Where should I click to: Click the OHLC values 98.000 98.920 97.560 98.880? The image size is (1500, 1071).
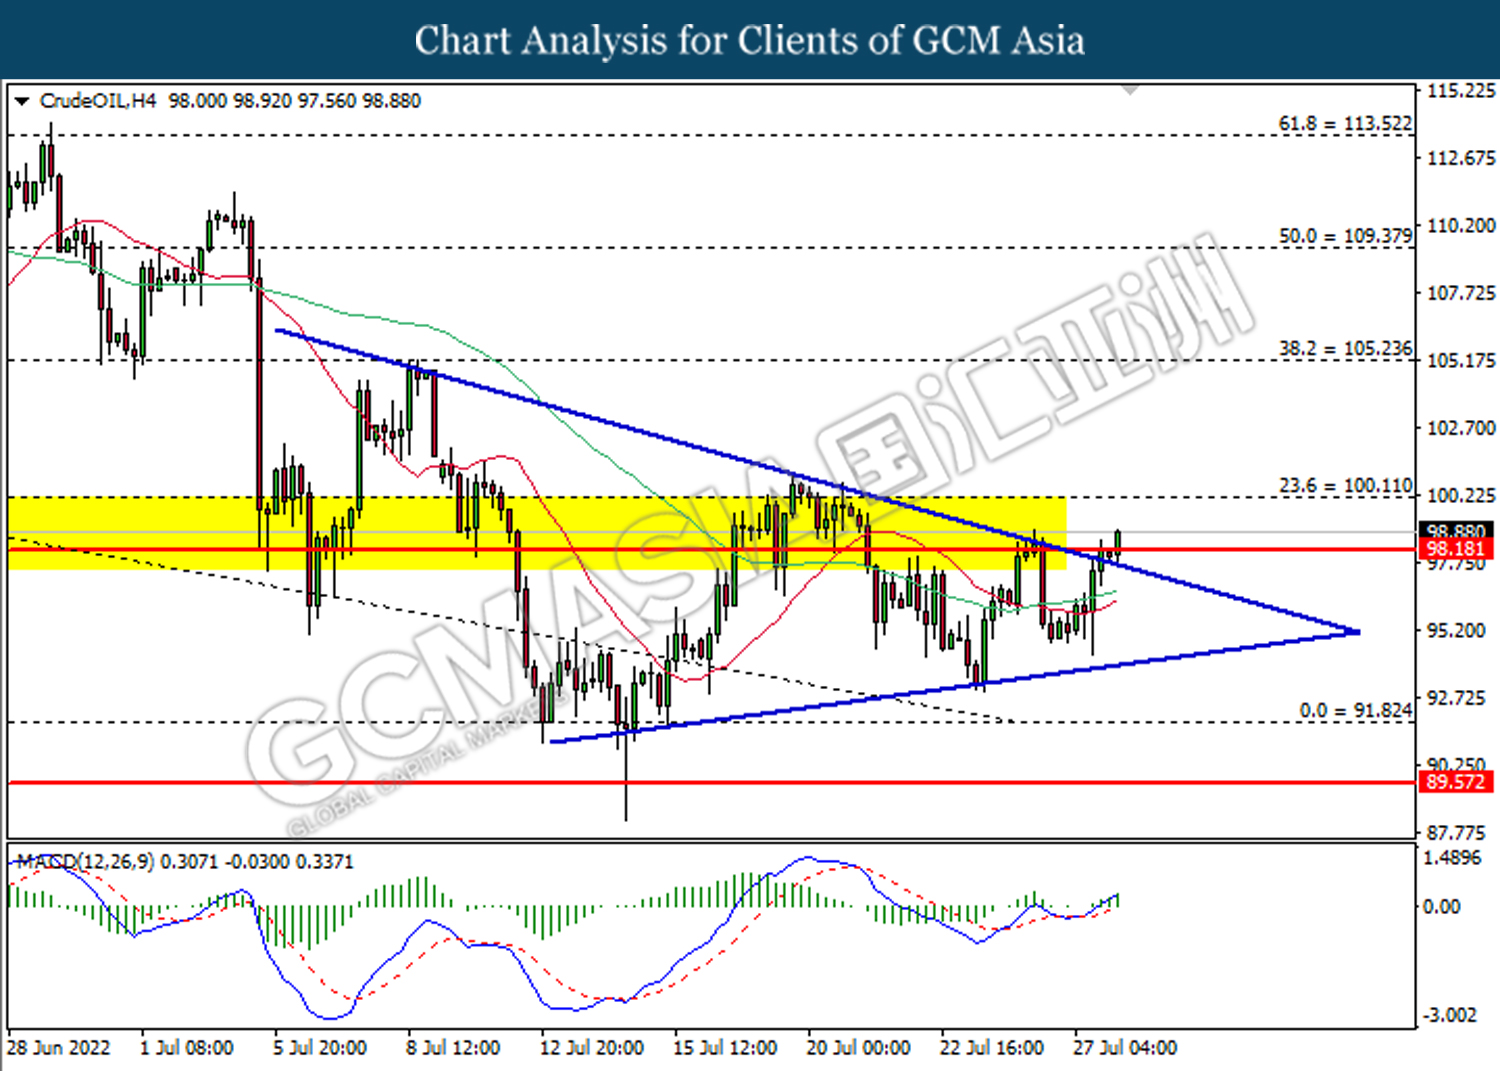tap(295, 101)
